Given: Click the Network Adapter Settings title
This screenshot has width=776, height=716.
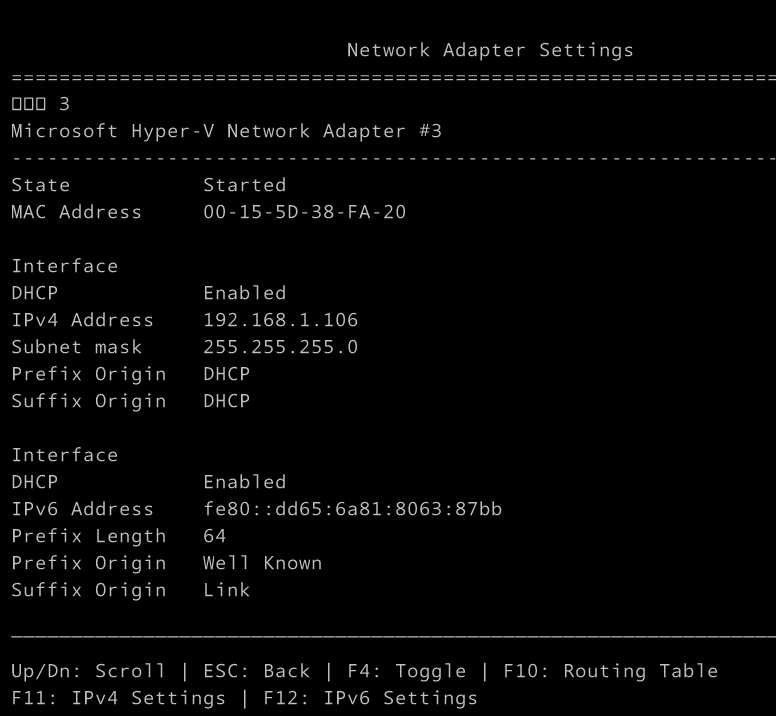Looking at the screenshot, I should pos(490,50).
